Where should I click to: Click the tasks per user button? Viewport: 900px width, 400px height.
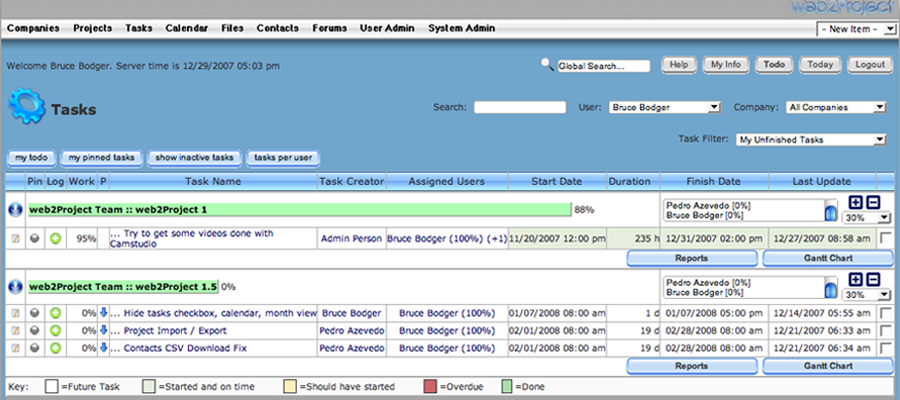click(x=283, y=158)
